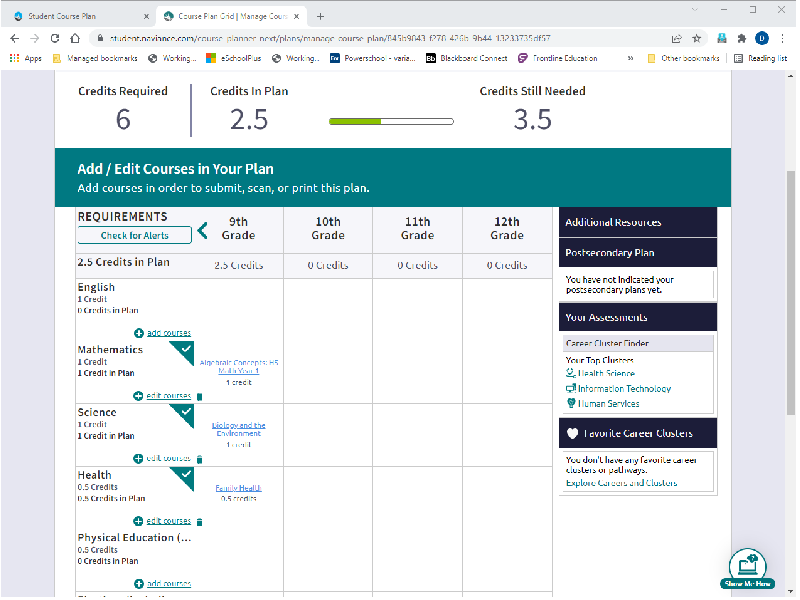Open the Biology and the Environment course

(x=239, y=430)
